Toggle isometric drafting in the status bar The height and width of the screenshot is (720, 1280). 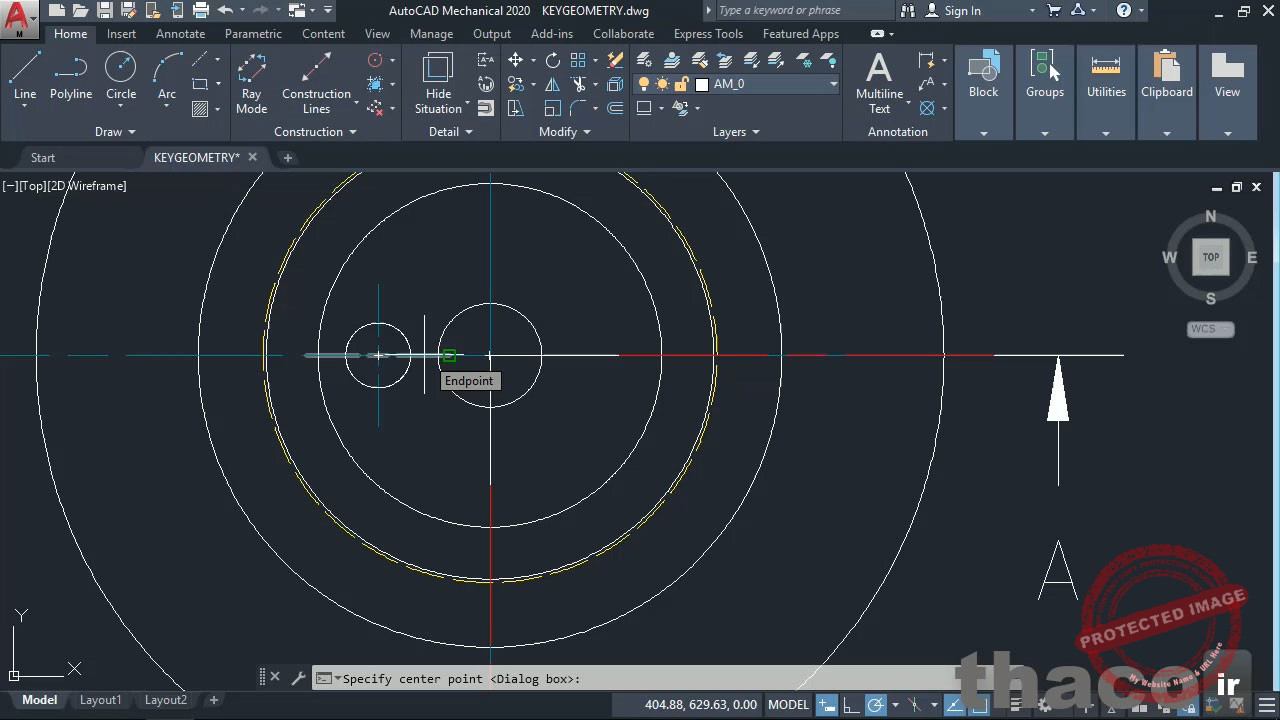[x=914, y=705]
